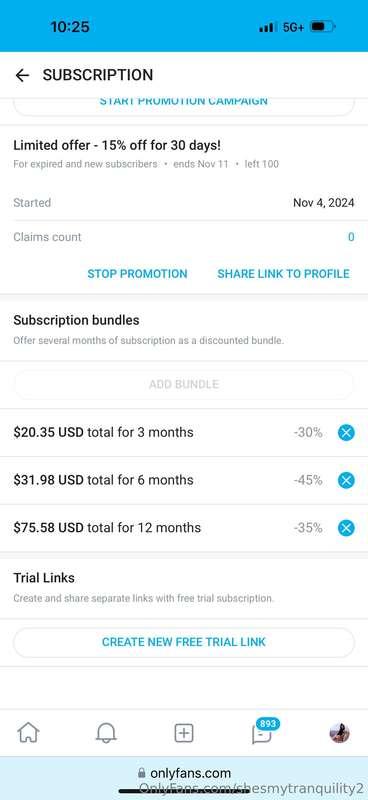Tap the lock icon beside onlyfans.com

[x=142, y=773]
